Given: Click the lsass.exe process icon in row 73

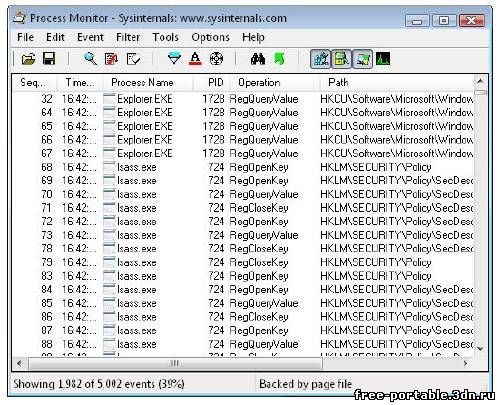Looking at the screenshot, I should click(109, 235).
